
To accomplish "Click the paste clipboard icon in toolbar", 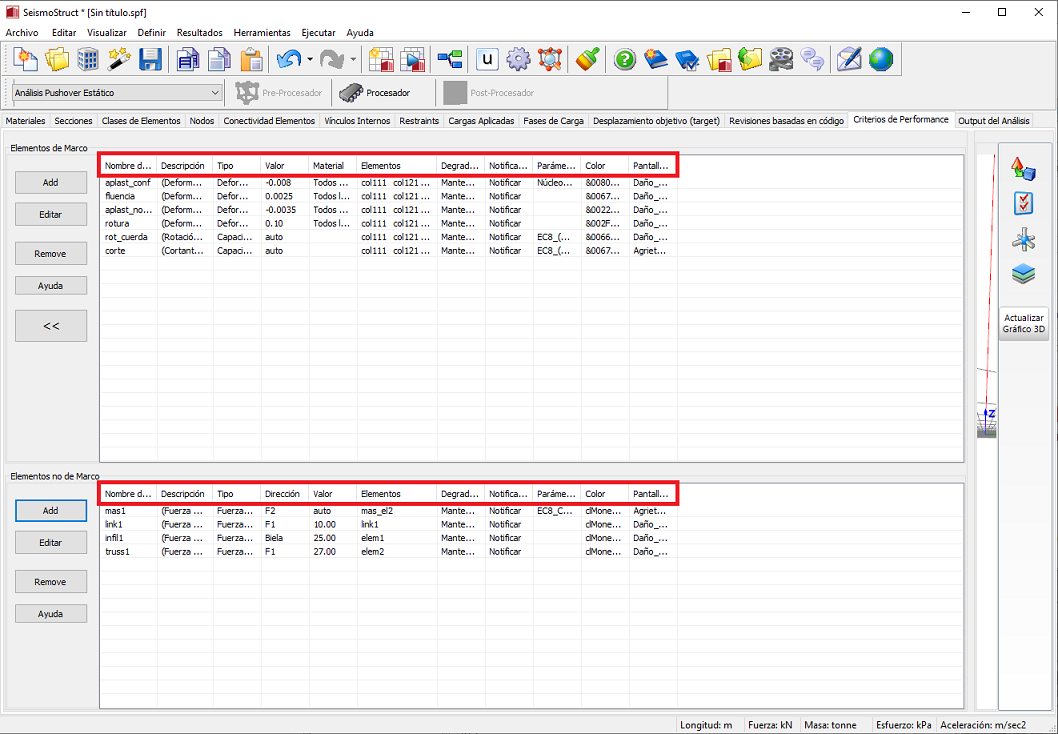I will pyautogui.click(x=251, y=60).
